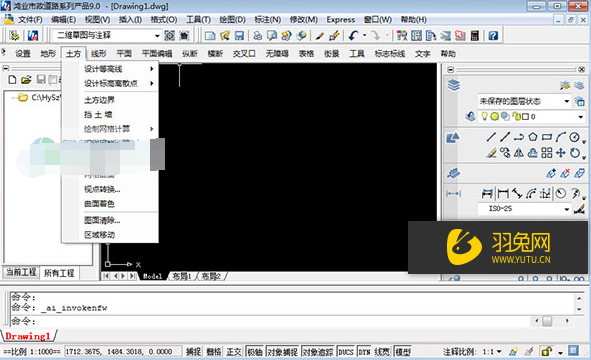Toggle the 捕捉 snap mode in status bar
Screen dimensions: 591x360
tap(193, 352)
